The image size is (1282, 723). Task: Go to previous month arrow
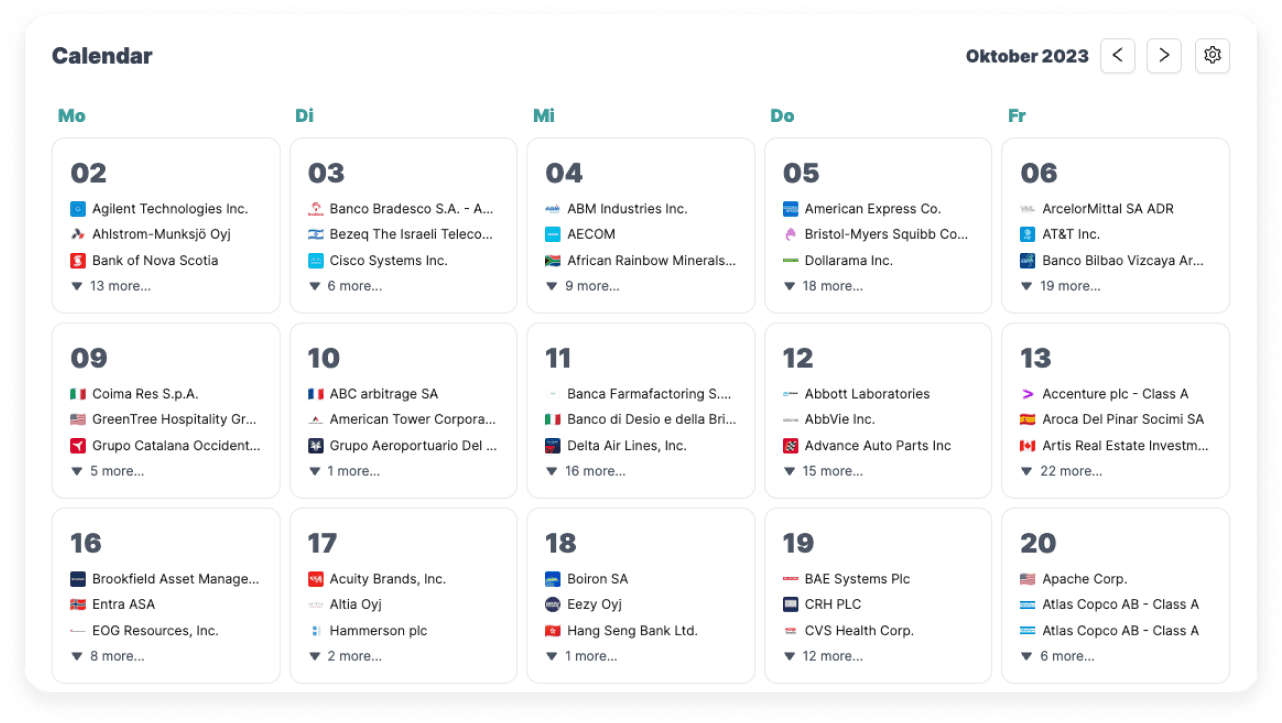pyautogui.click(x=1117, y=56)
